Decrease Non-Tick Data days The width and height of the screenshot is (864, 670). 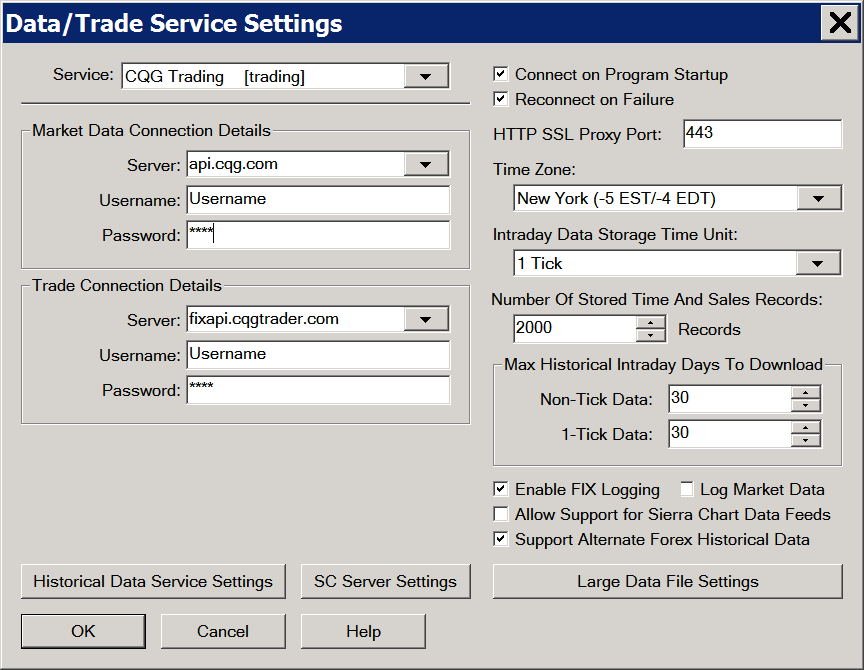click(x=806, y=405)
